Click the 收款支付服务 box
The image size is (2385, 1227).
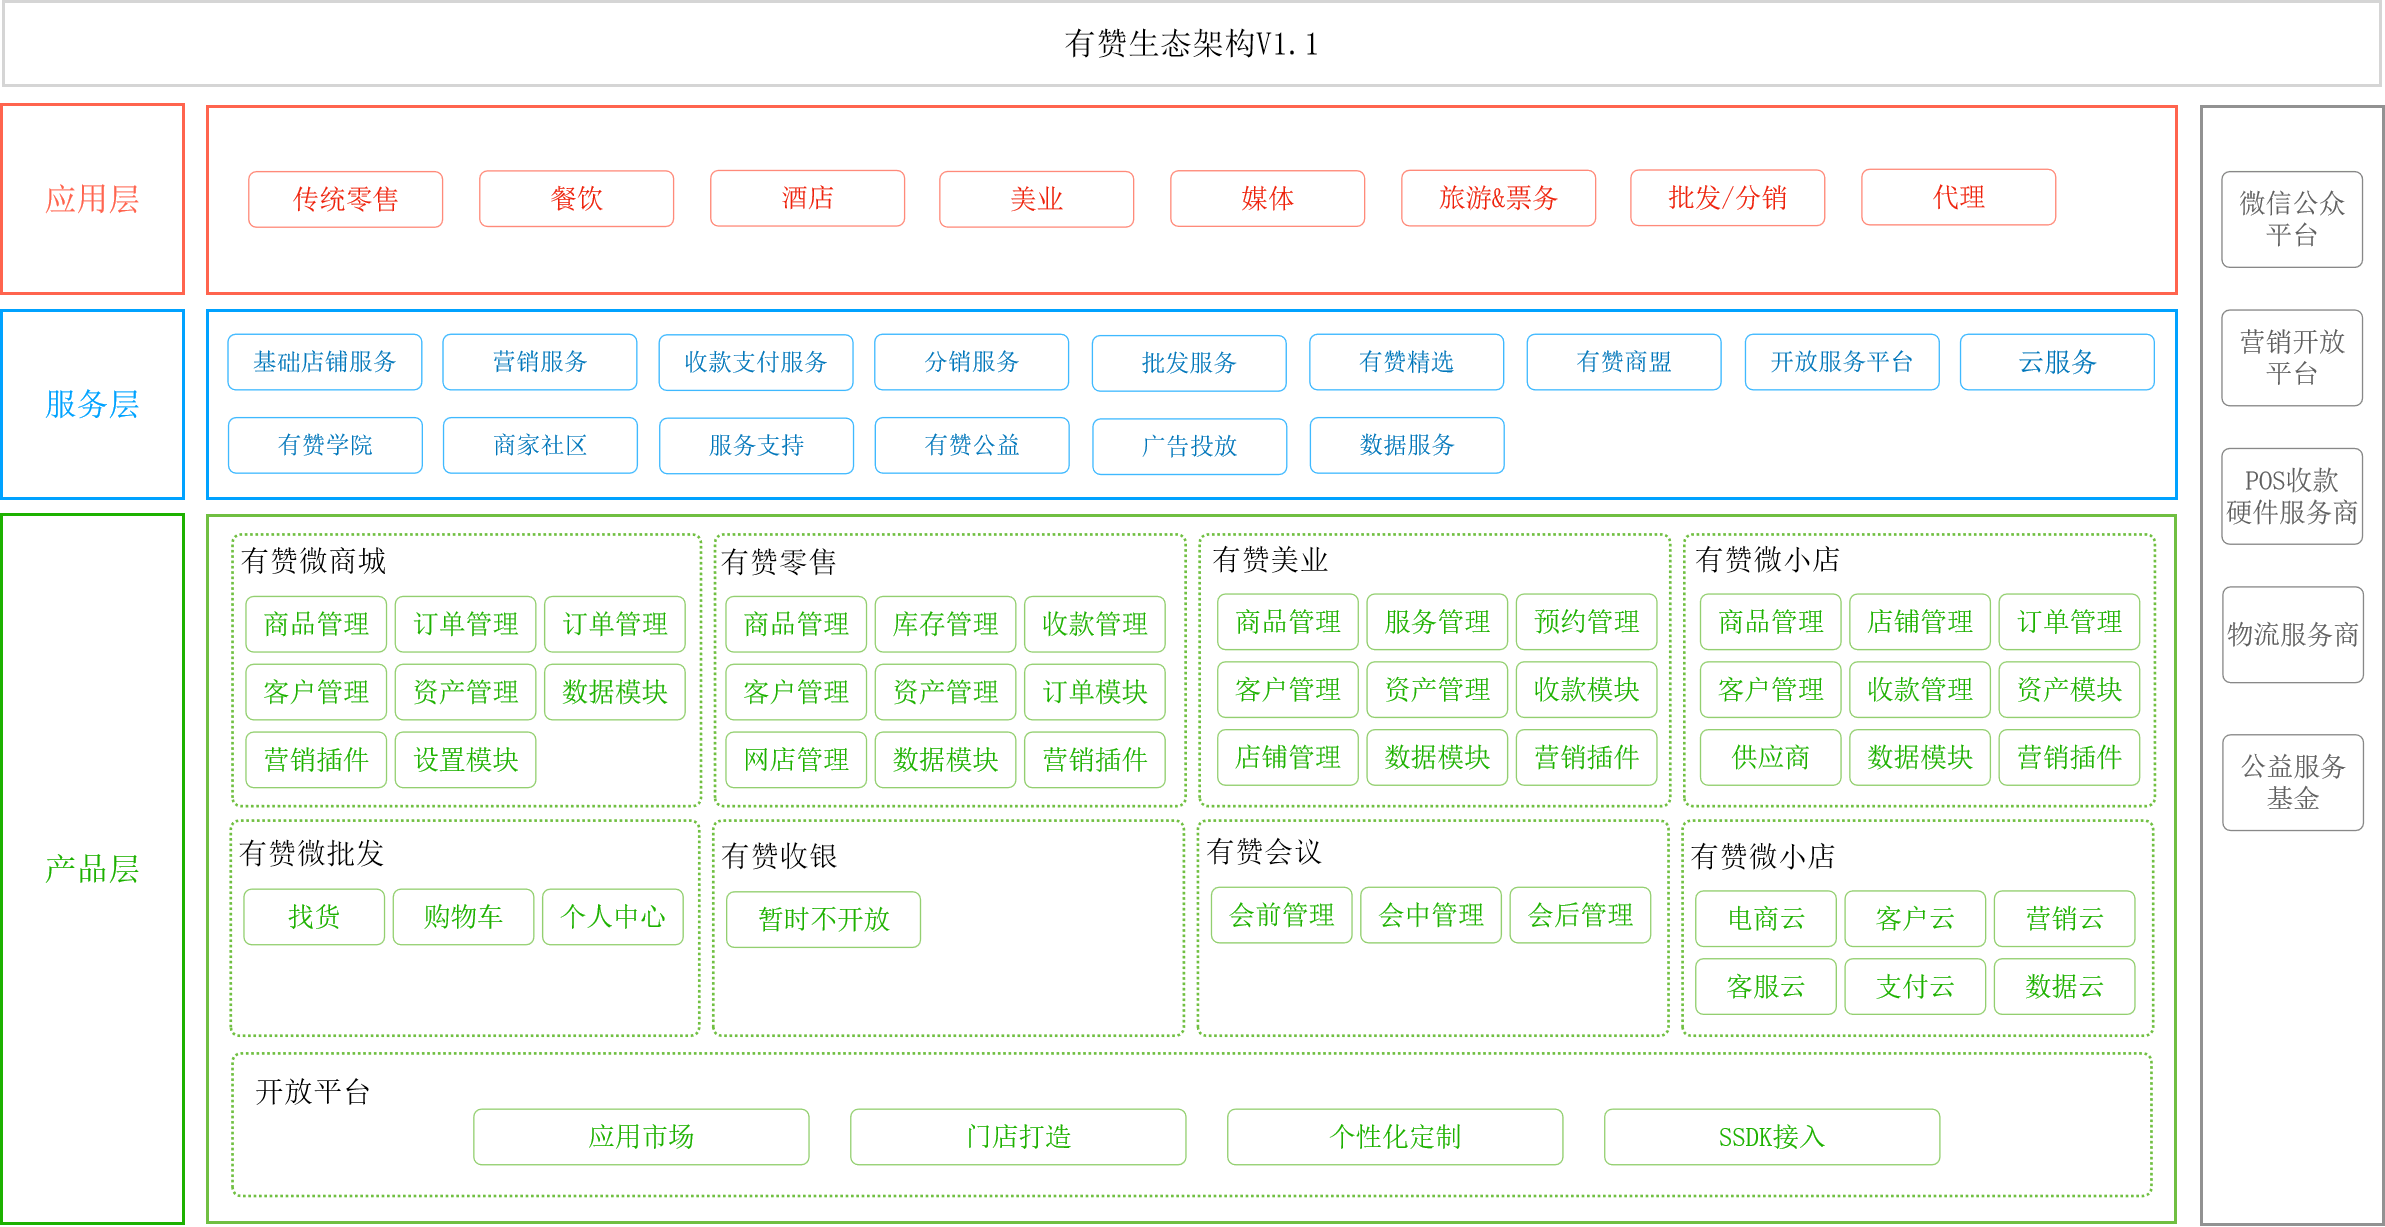coord(755,362)
